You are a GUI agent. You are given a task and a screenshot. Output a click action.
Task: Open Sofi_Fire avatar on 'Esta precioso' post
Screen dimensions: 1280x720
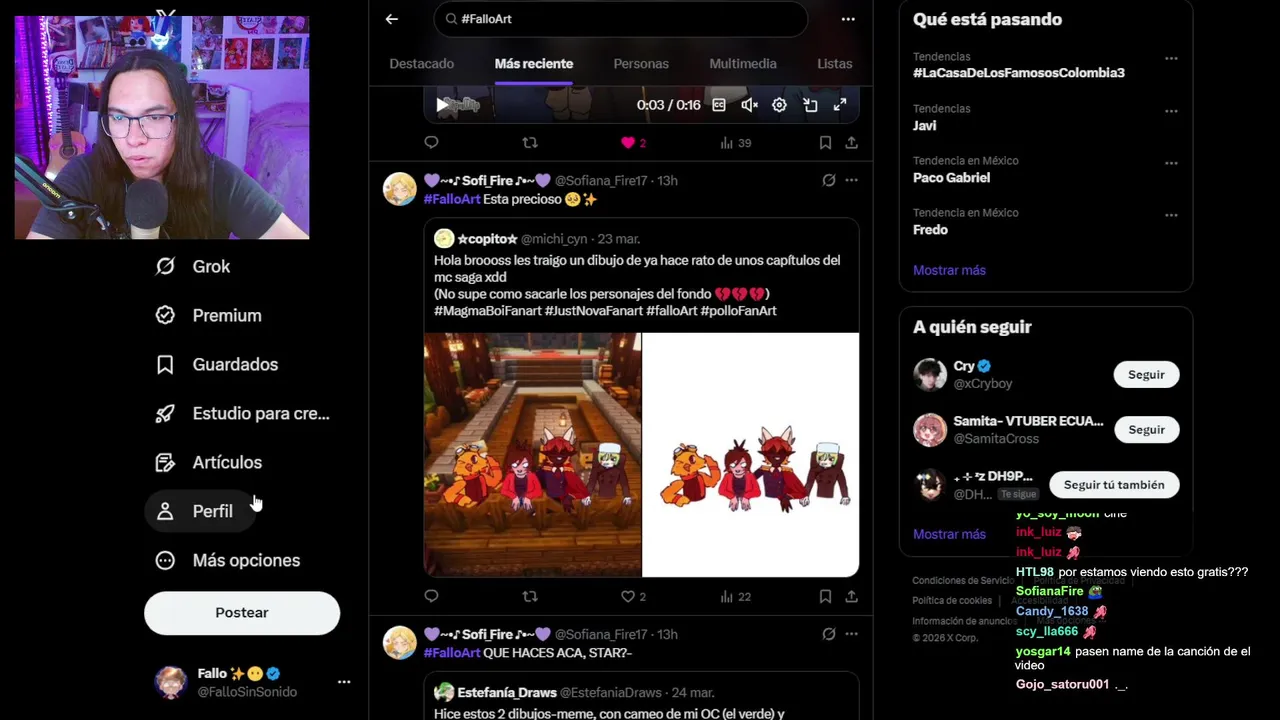[x=400, y=188]
